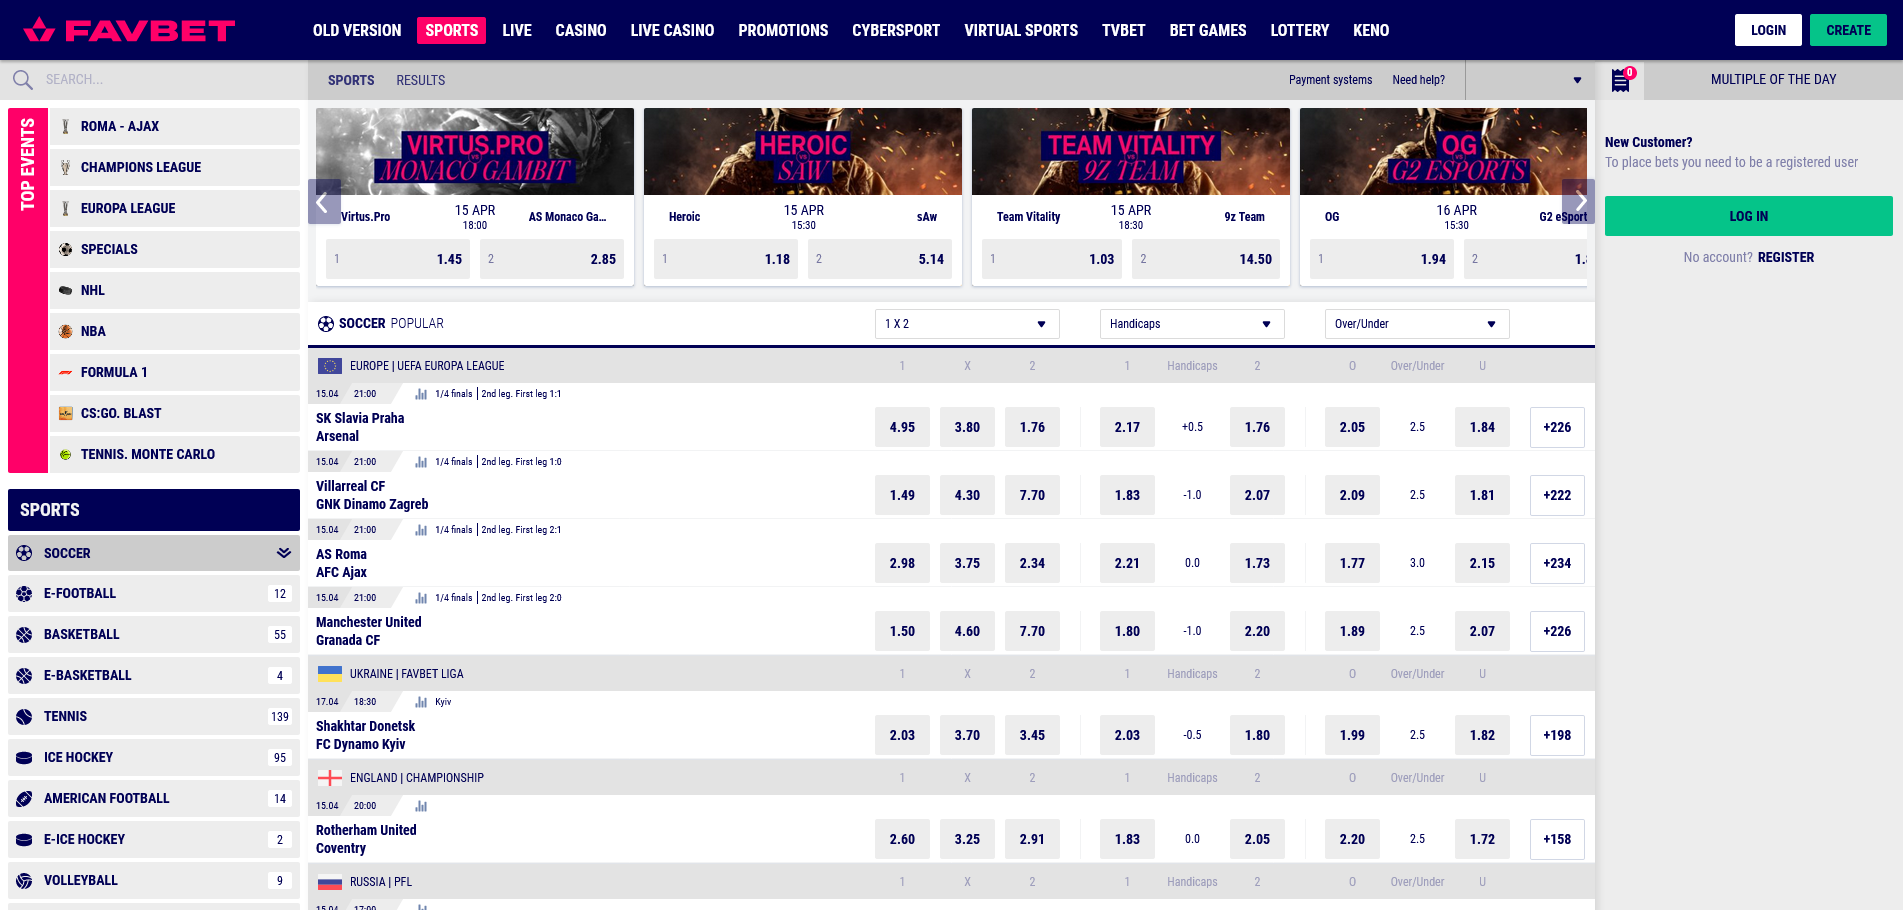This screenshot has height=910, width=1903.
Task: Click the Soccer Popular ball icon
Action: pos(326,324)
